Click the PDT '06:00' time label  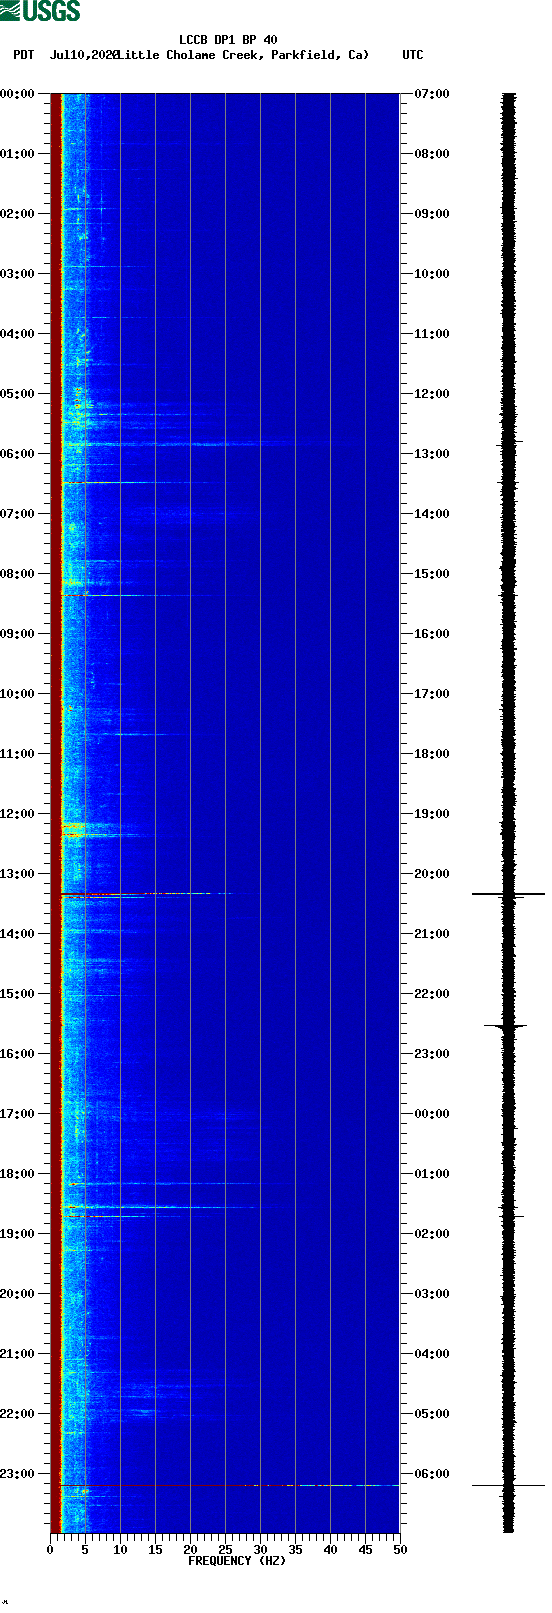pos(18,454)
